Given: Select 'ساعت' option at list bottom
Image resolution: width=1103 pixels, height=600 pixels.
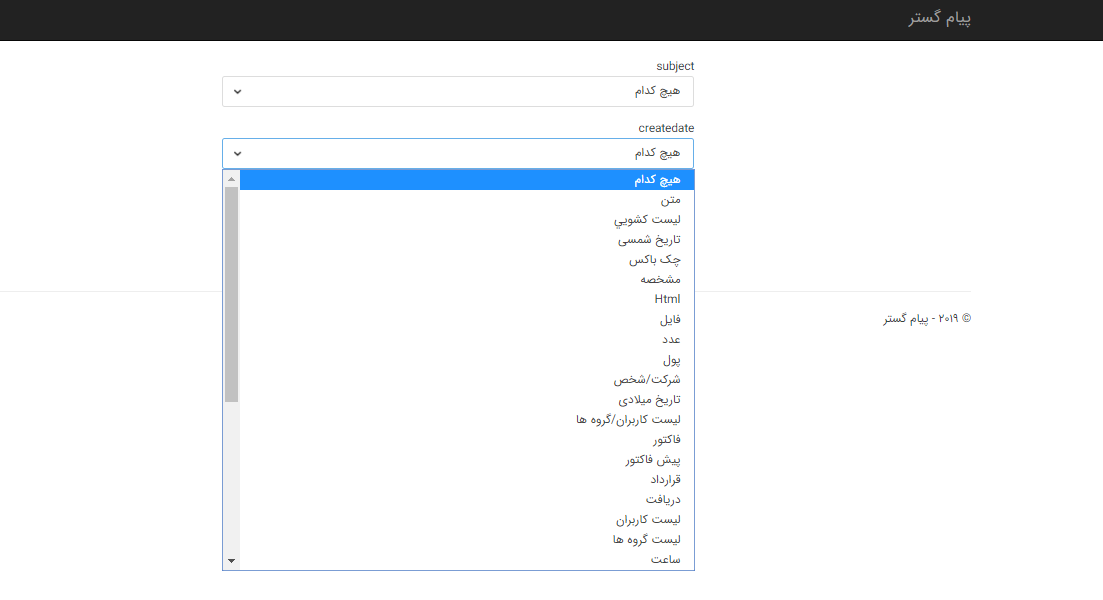Looking at the screenshot, I should click(466, 560).
